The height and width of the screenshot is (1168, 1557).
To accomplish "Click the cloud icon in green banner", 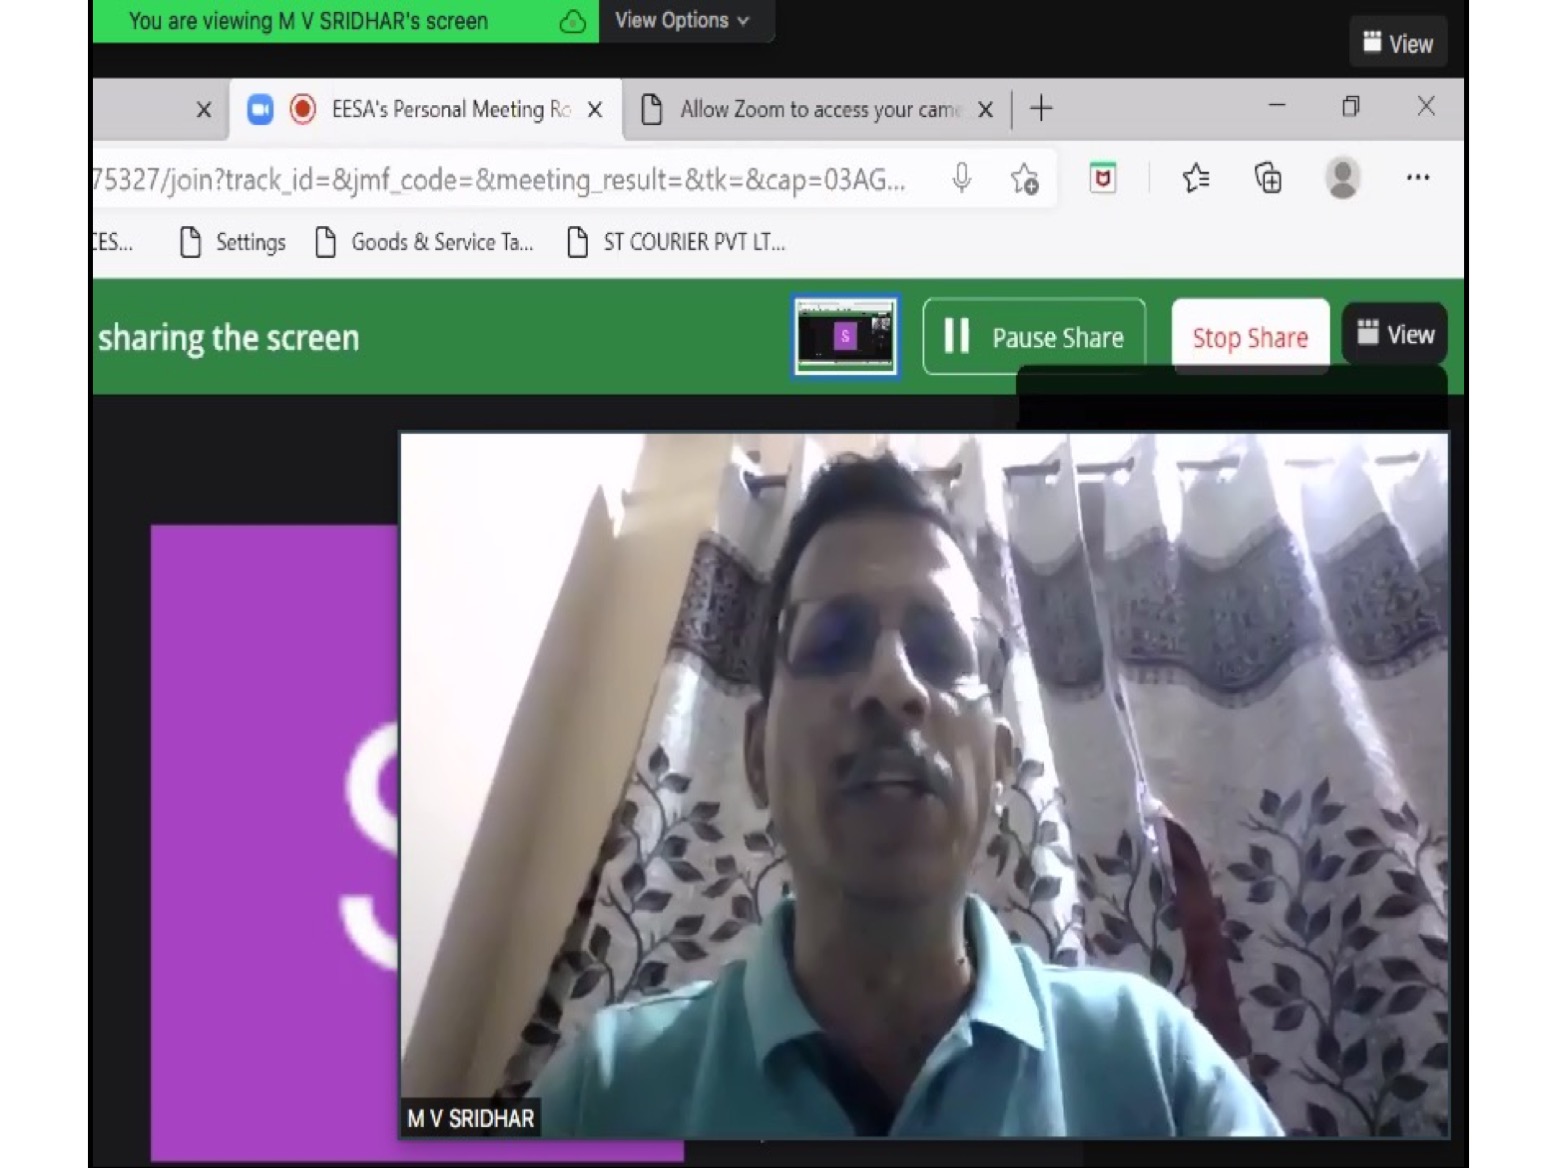I will [572, 22].
